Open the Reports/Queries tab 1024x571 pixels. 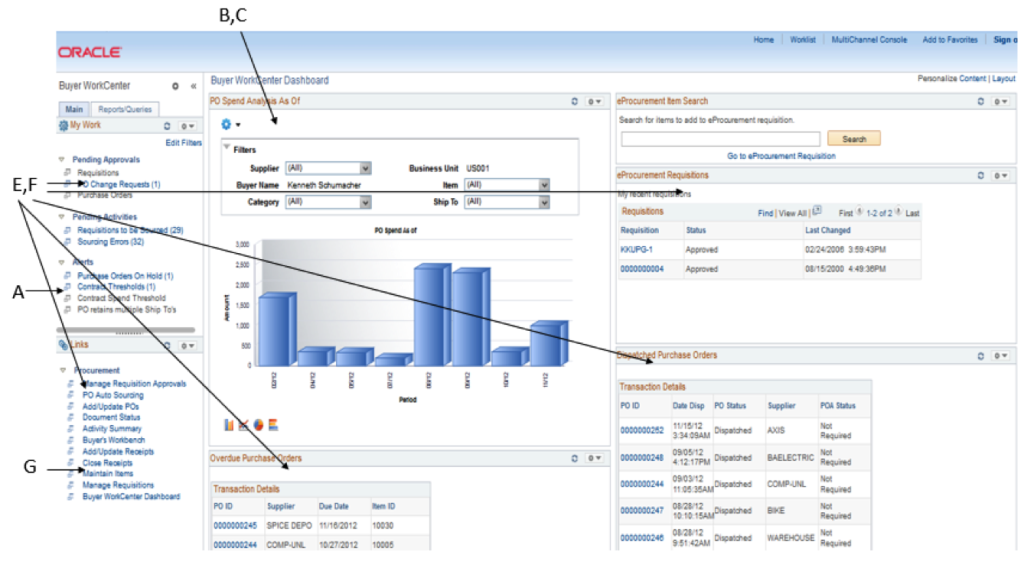[x=125, y=109]
